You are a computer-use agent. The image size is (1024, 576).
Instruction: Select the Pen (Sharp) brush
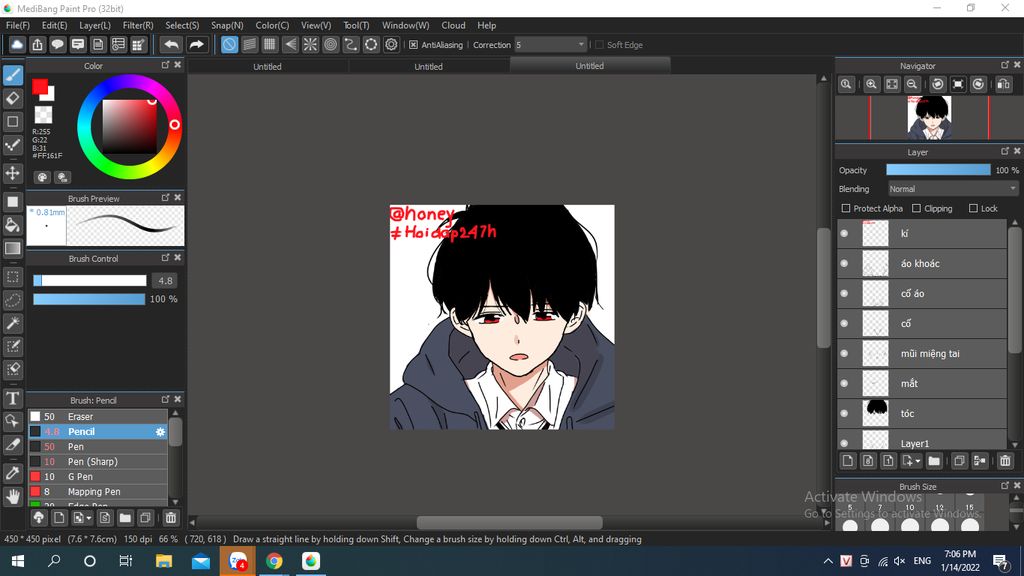coord(98,462)
